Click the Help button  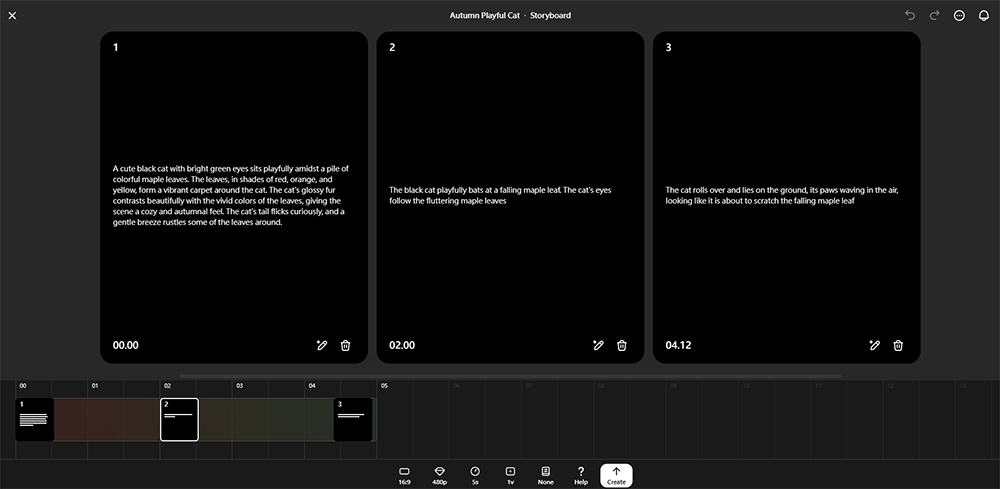coord(581,475)
